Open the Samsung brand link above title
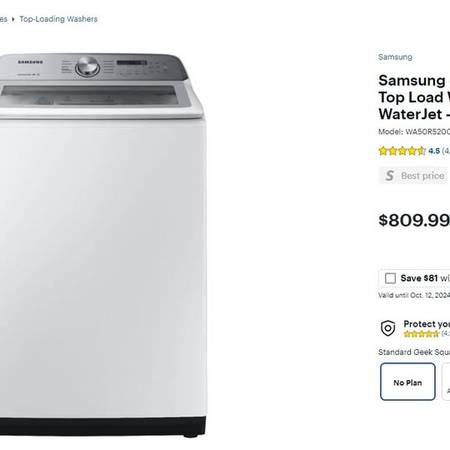This screenshot has width=450, height=450. [x=395, y=57]
